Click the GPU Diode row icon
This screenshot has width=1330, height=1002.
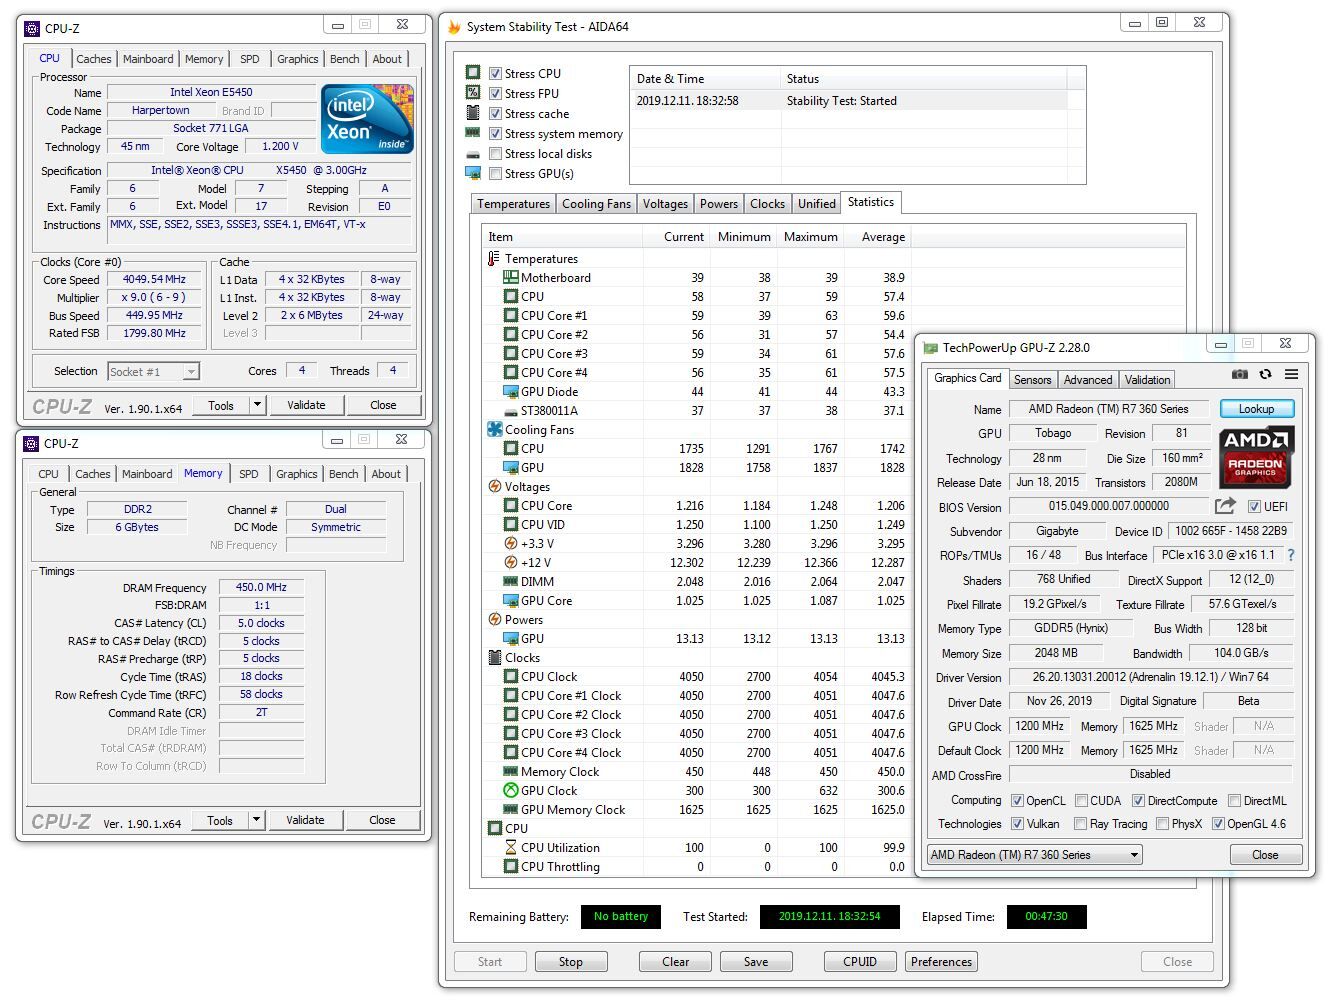coord(510,392)
